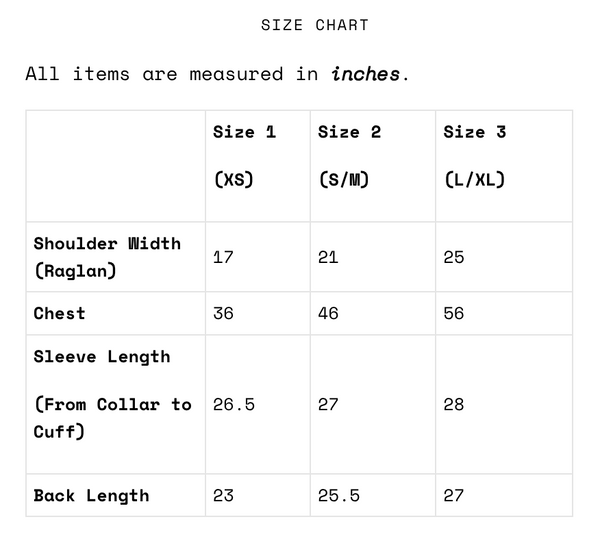Click sleeve length value 26.5

coord(234,404)
